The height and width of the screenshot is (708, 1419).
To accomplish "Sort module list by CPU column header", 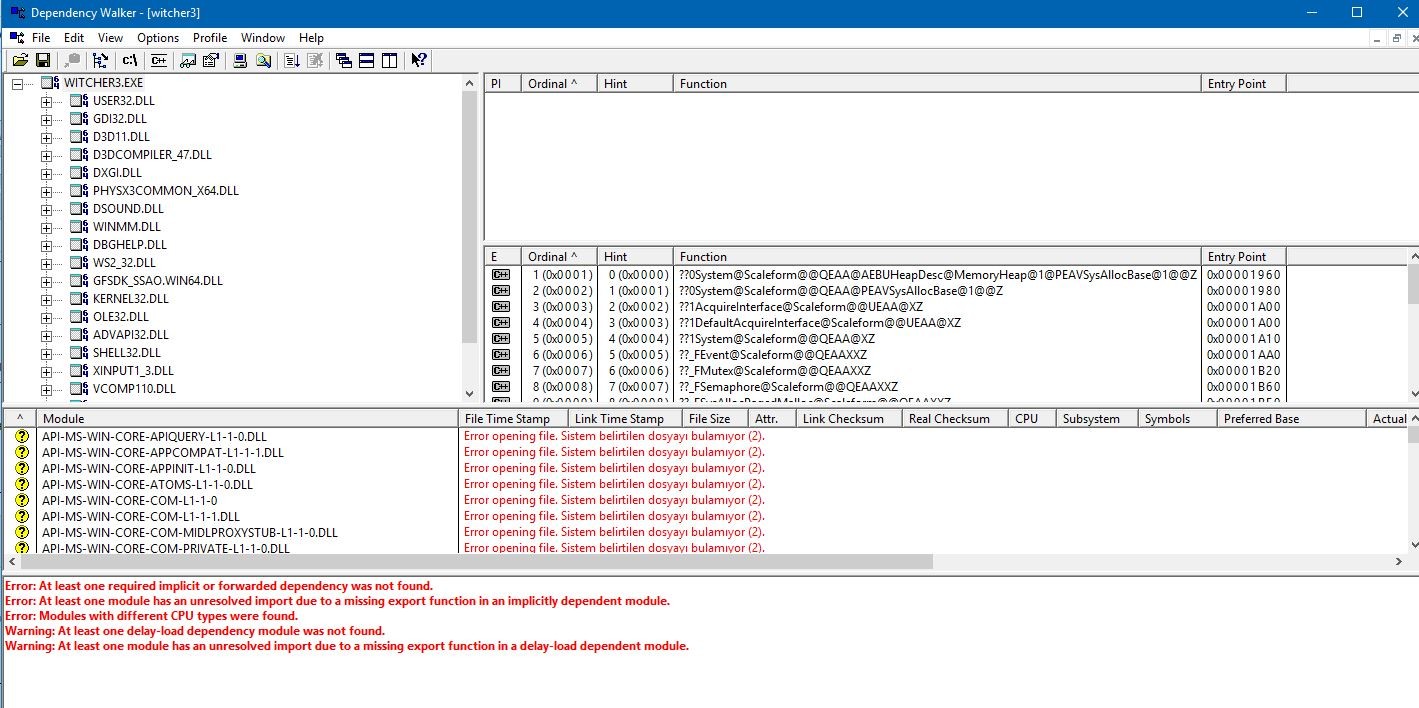I will (x=1032, y=419).
